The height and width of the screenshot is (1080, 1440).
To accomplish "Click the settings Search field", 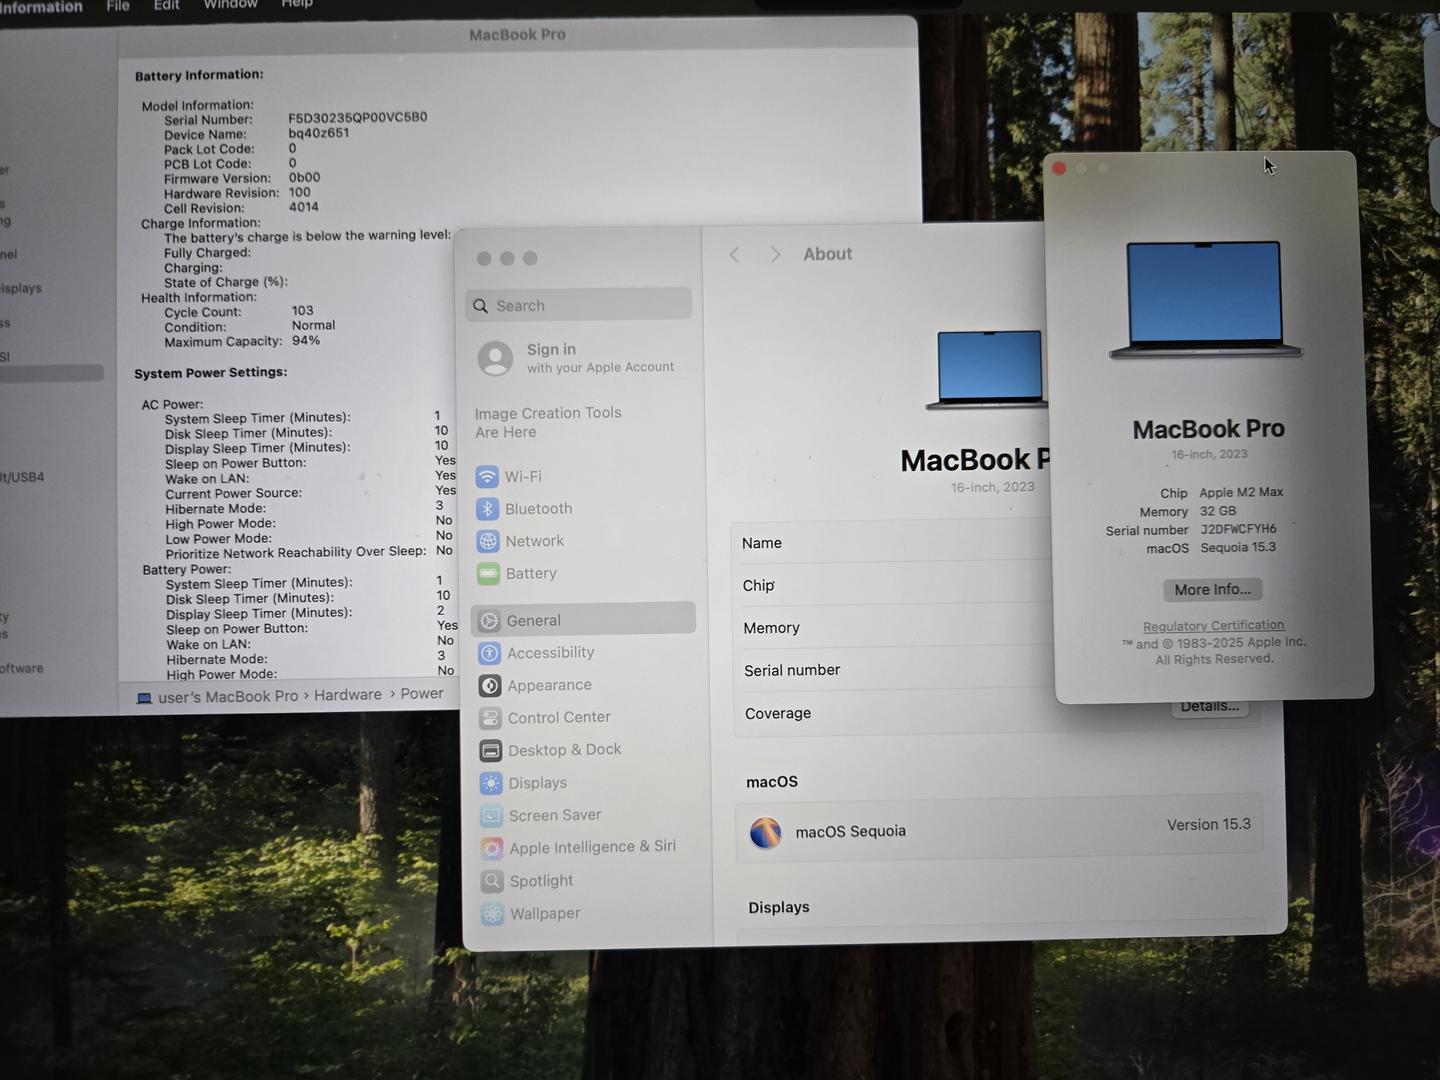I will tap(580, 306).
